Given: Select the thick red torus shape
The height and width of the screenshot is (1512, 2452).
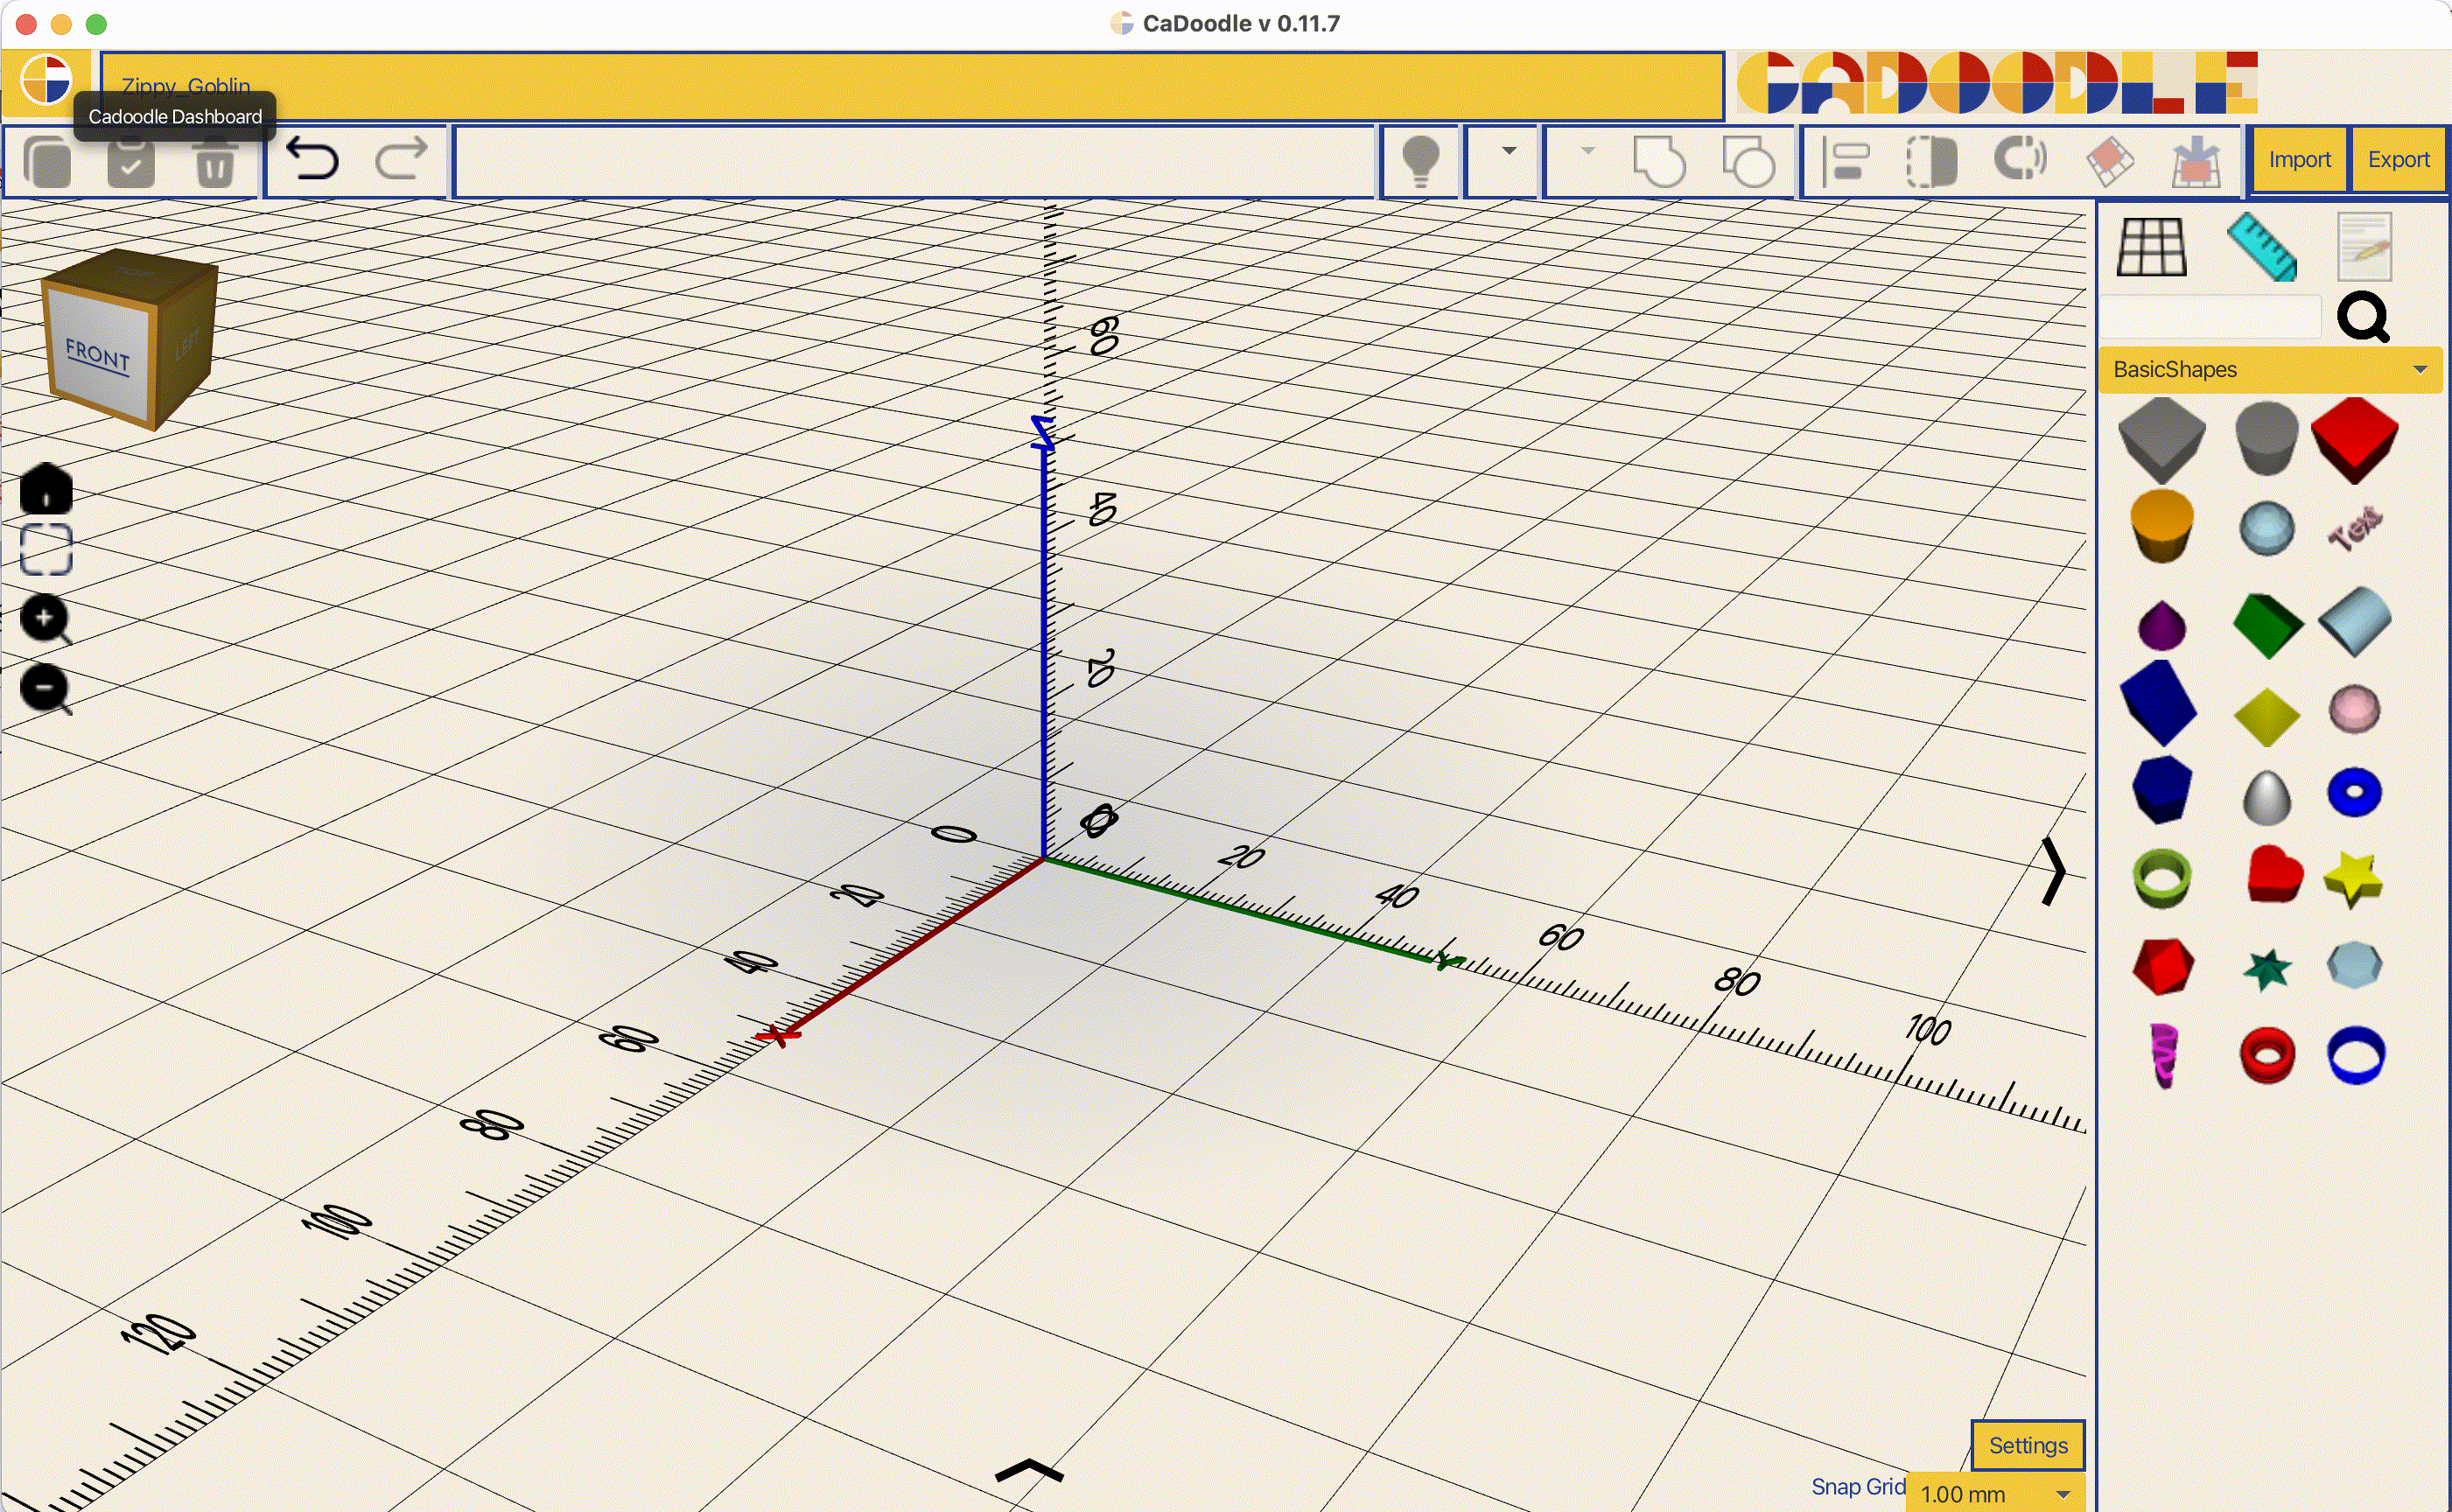Looking at the screenshot, I should [2266, 1055].
